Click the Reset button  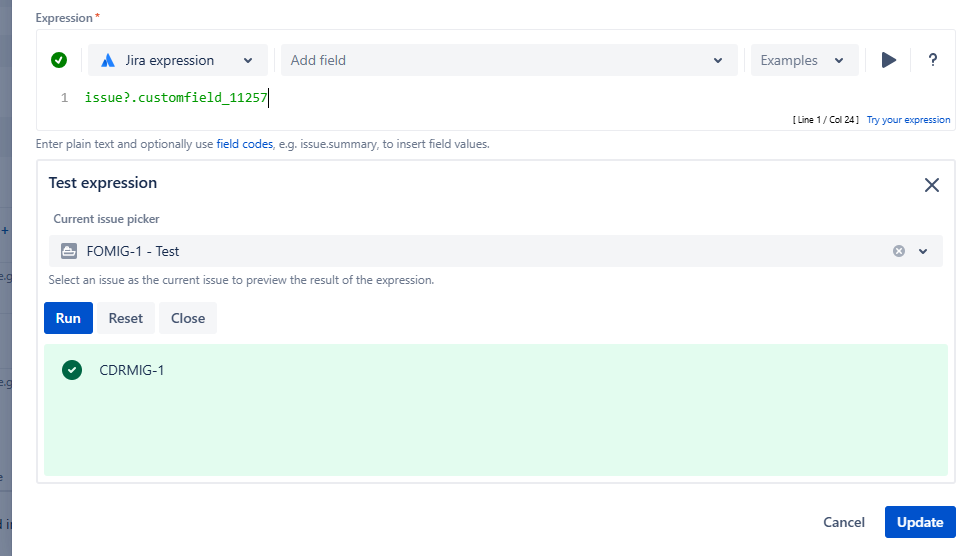126,318
